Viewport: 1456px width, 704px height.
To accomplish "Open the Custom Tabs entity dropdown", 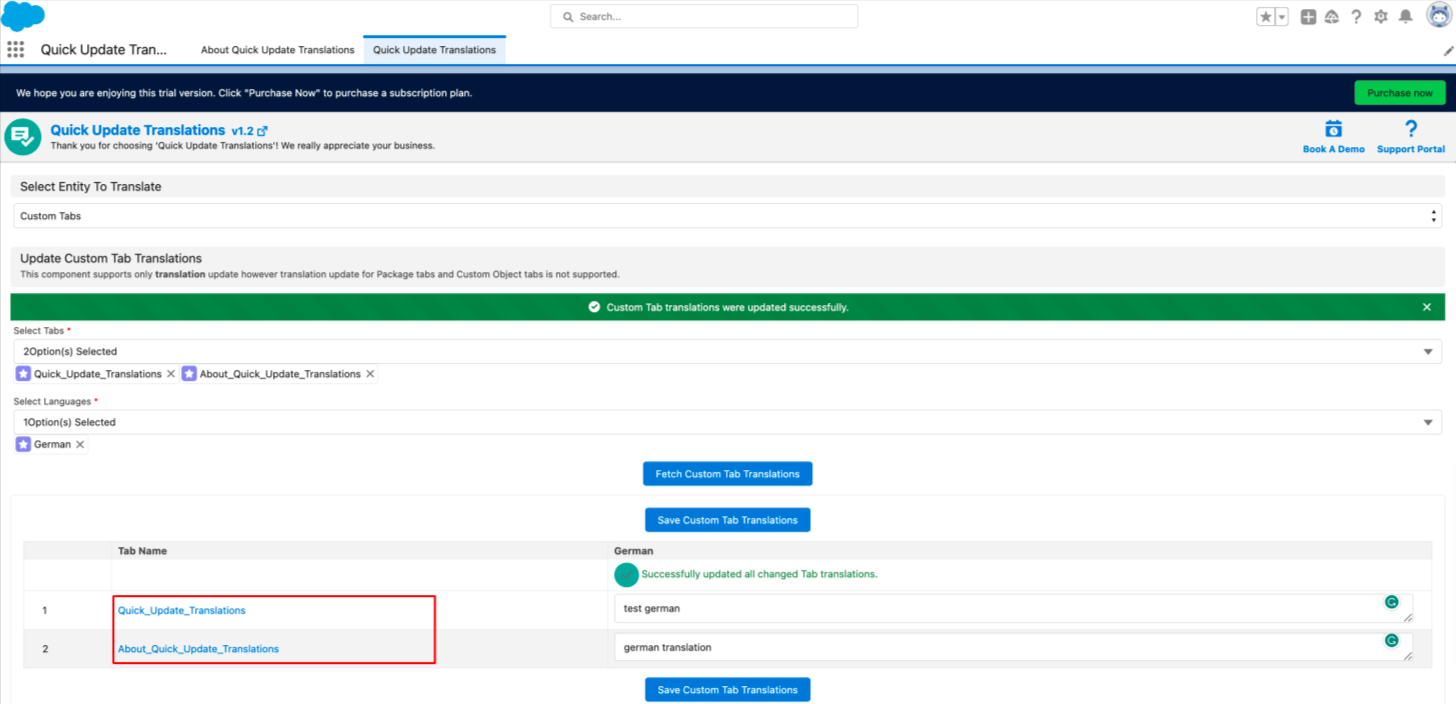I will pyautogui.click(x=728, y=216).
